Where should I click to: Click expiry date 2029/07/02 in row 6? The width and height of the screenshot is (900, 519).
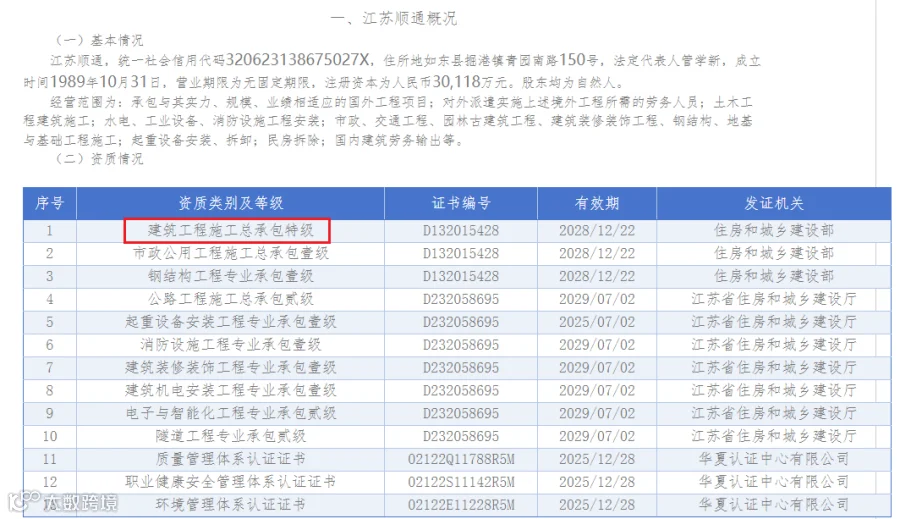coord(597,345)
